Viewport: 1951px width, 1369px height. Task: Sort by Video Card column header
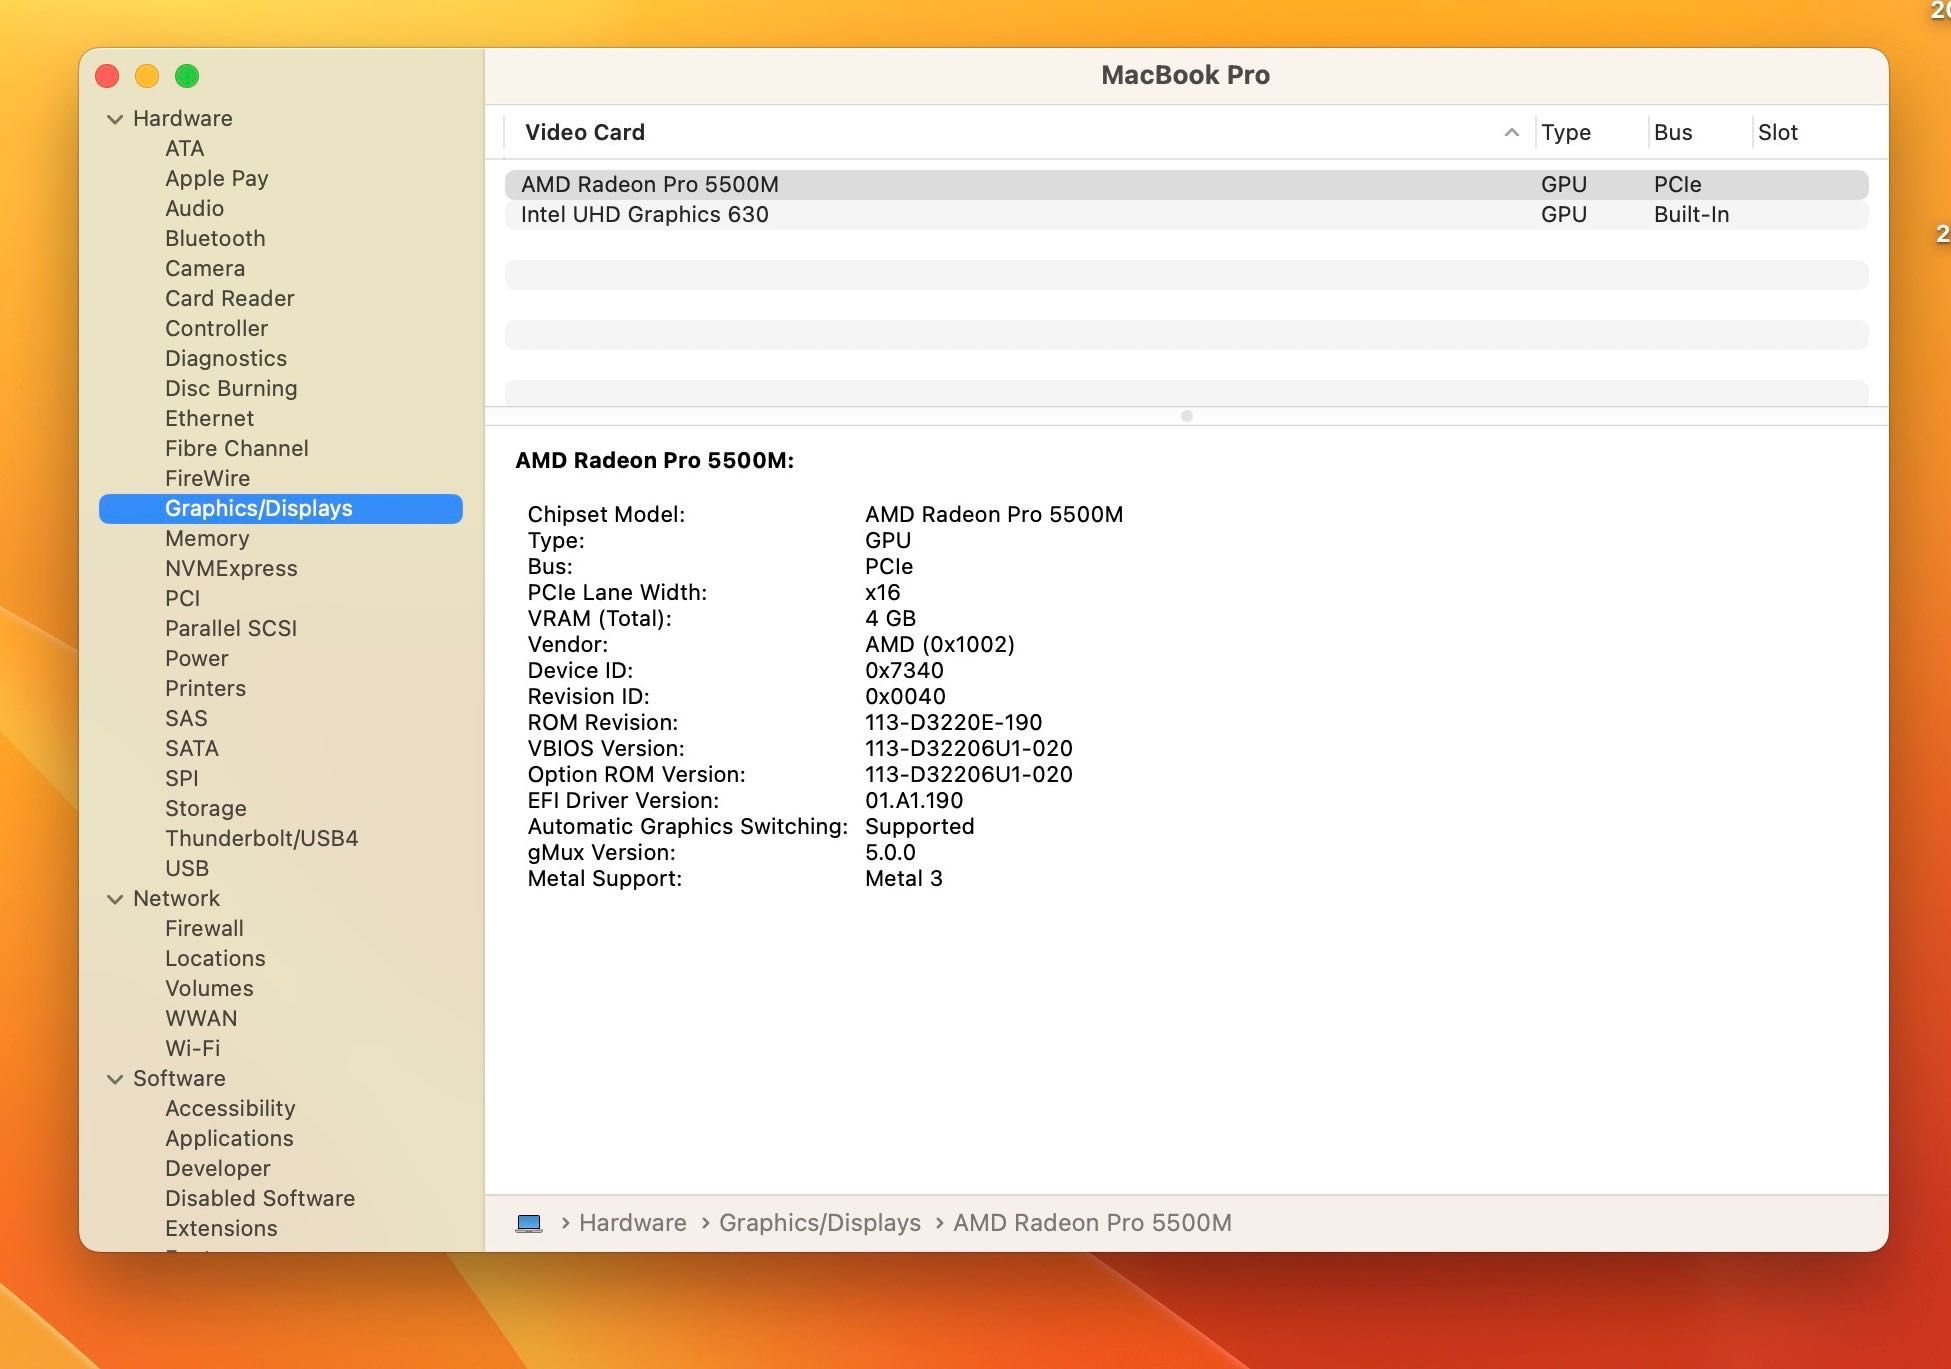tap(585, 132)
